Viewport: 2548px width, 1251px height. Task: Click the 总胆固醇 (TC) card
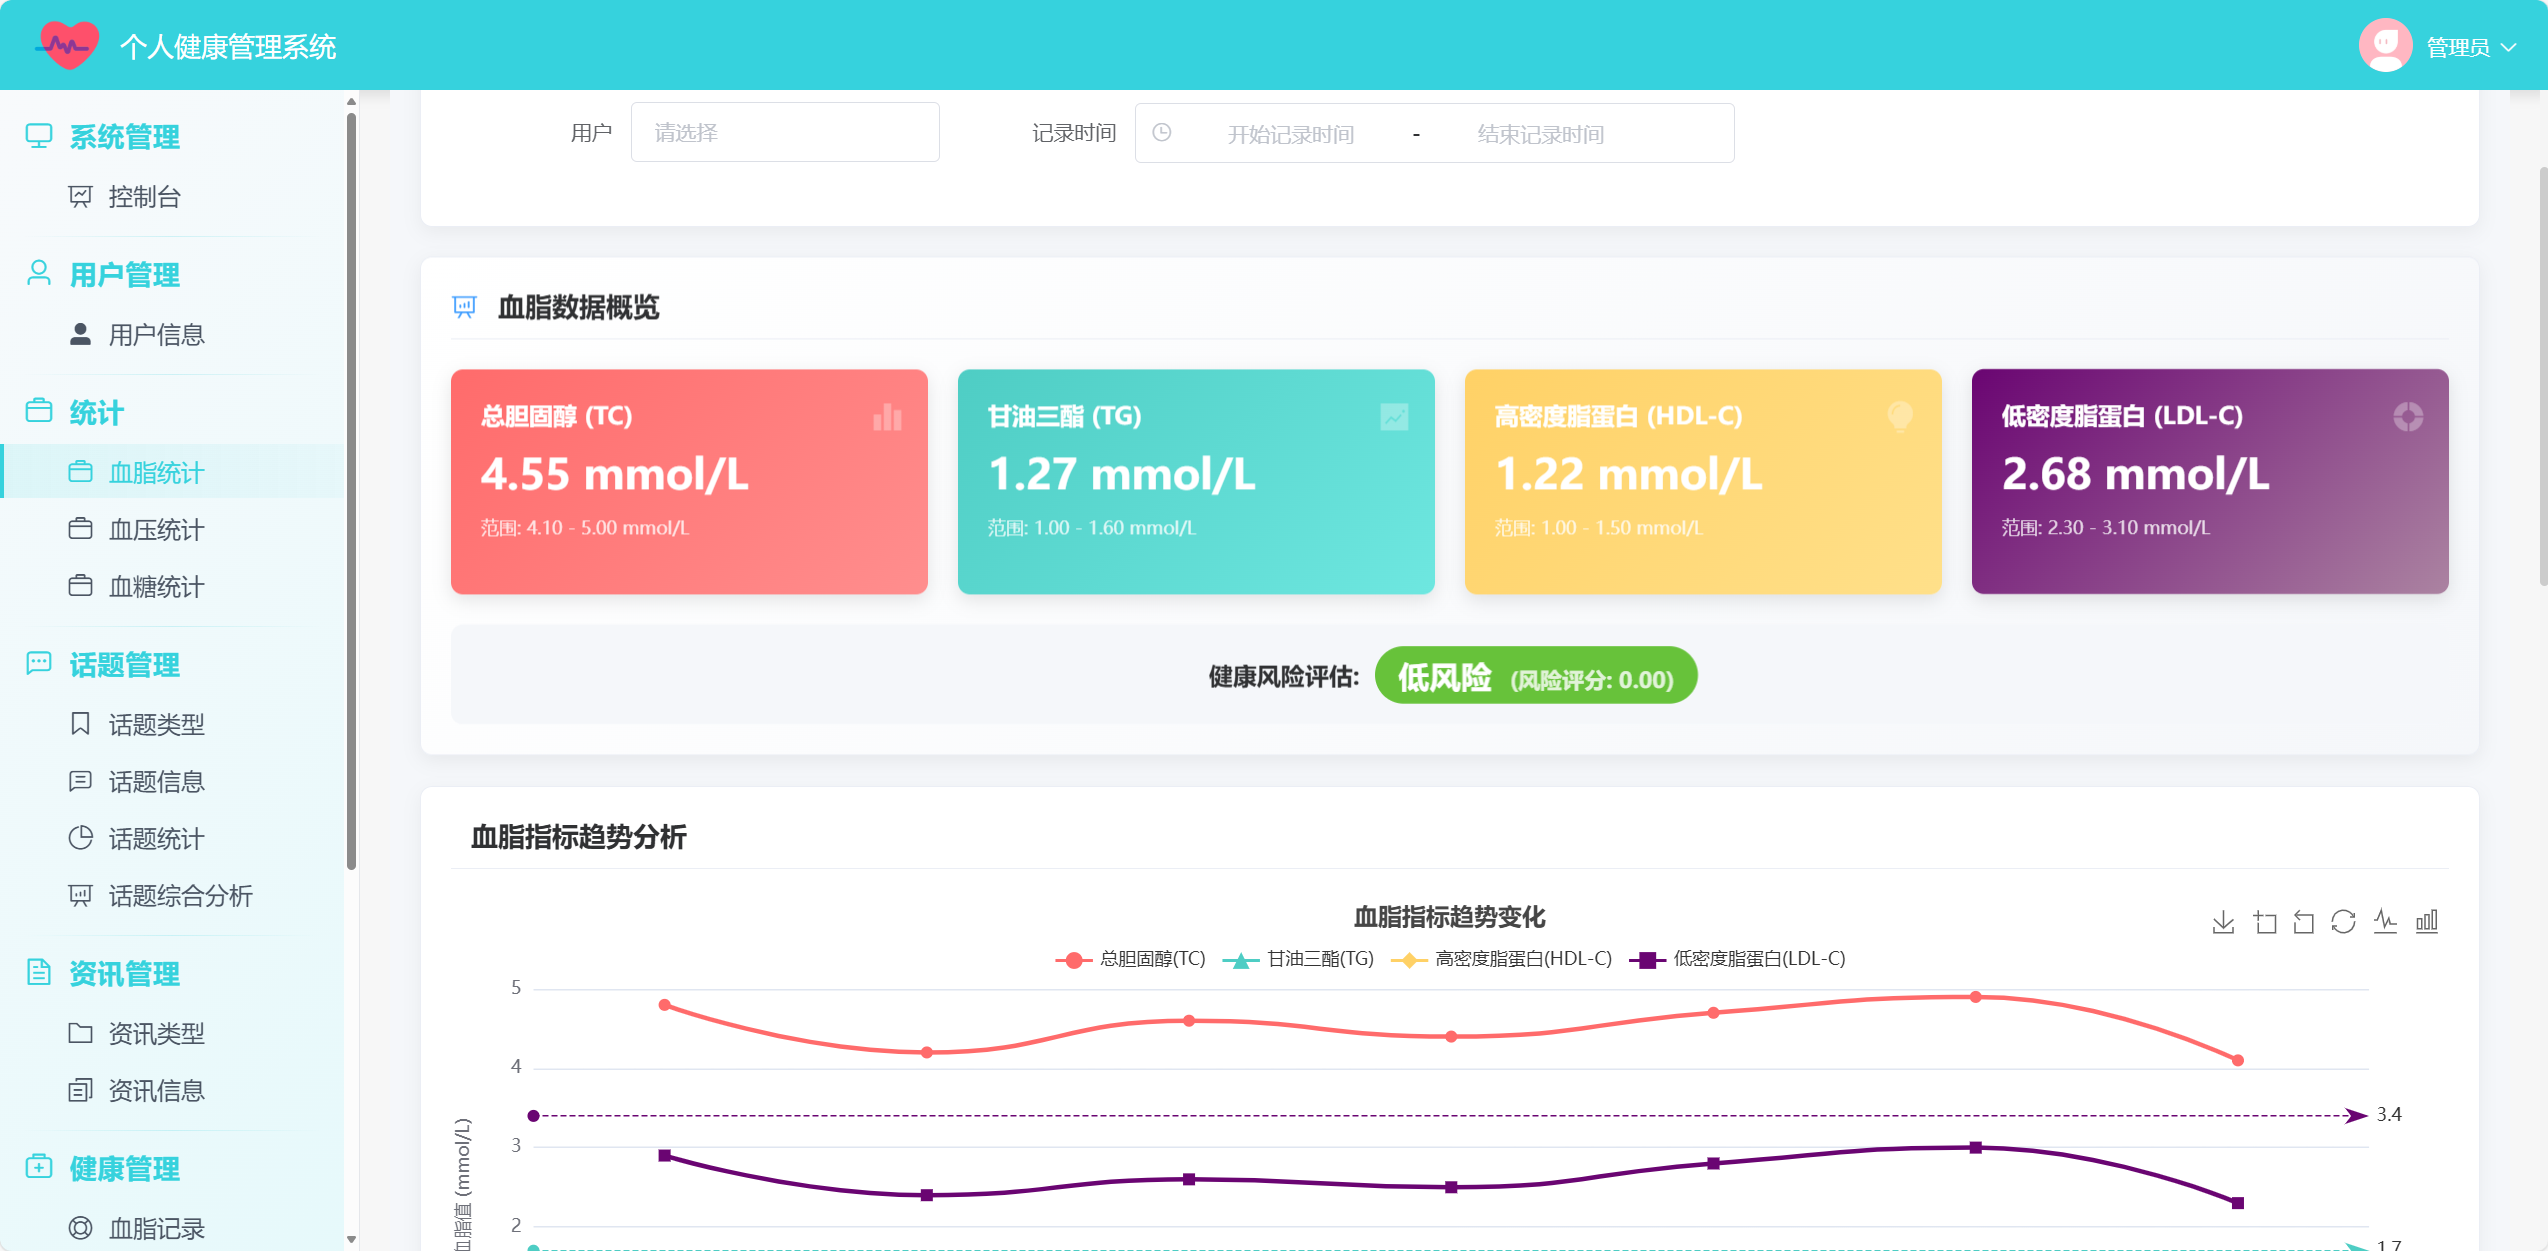click(x=689, y=481)
